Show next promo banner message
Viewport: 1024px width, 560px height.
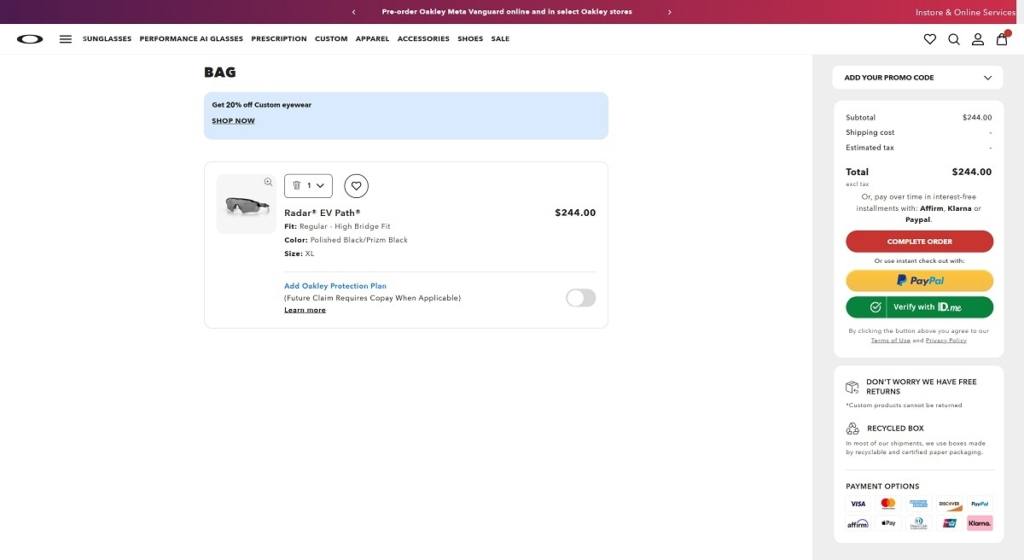click(x=670, y=12)
